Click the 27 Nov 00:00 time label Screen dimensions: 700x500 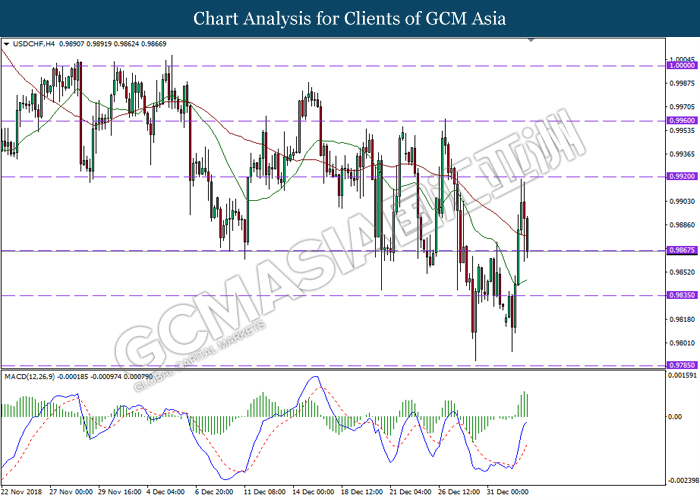[x=71, y=492]
